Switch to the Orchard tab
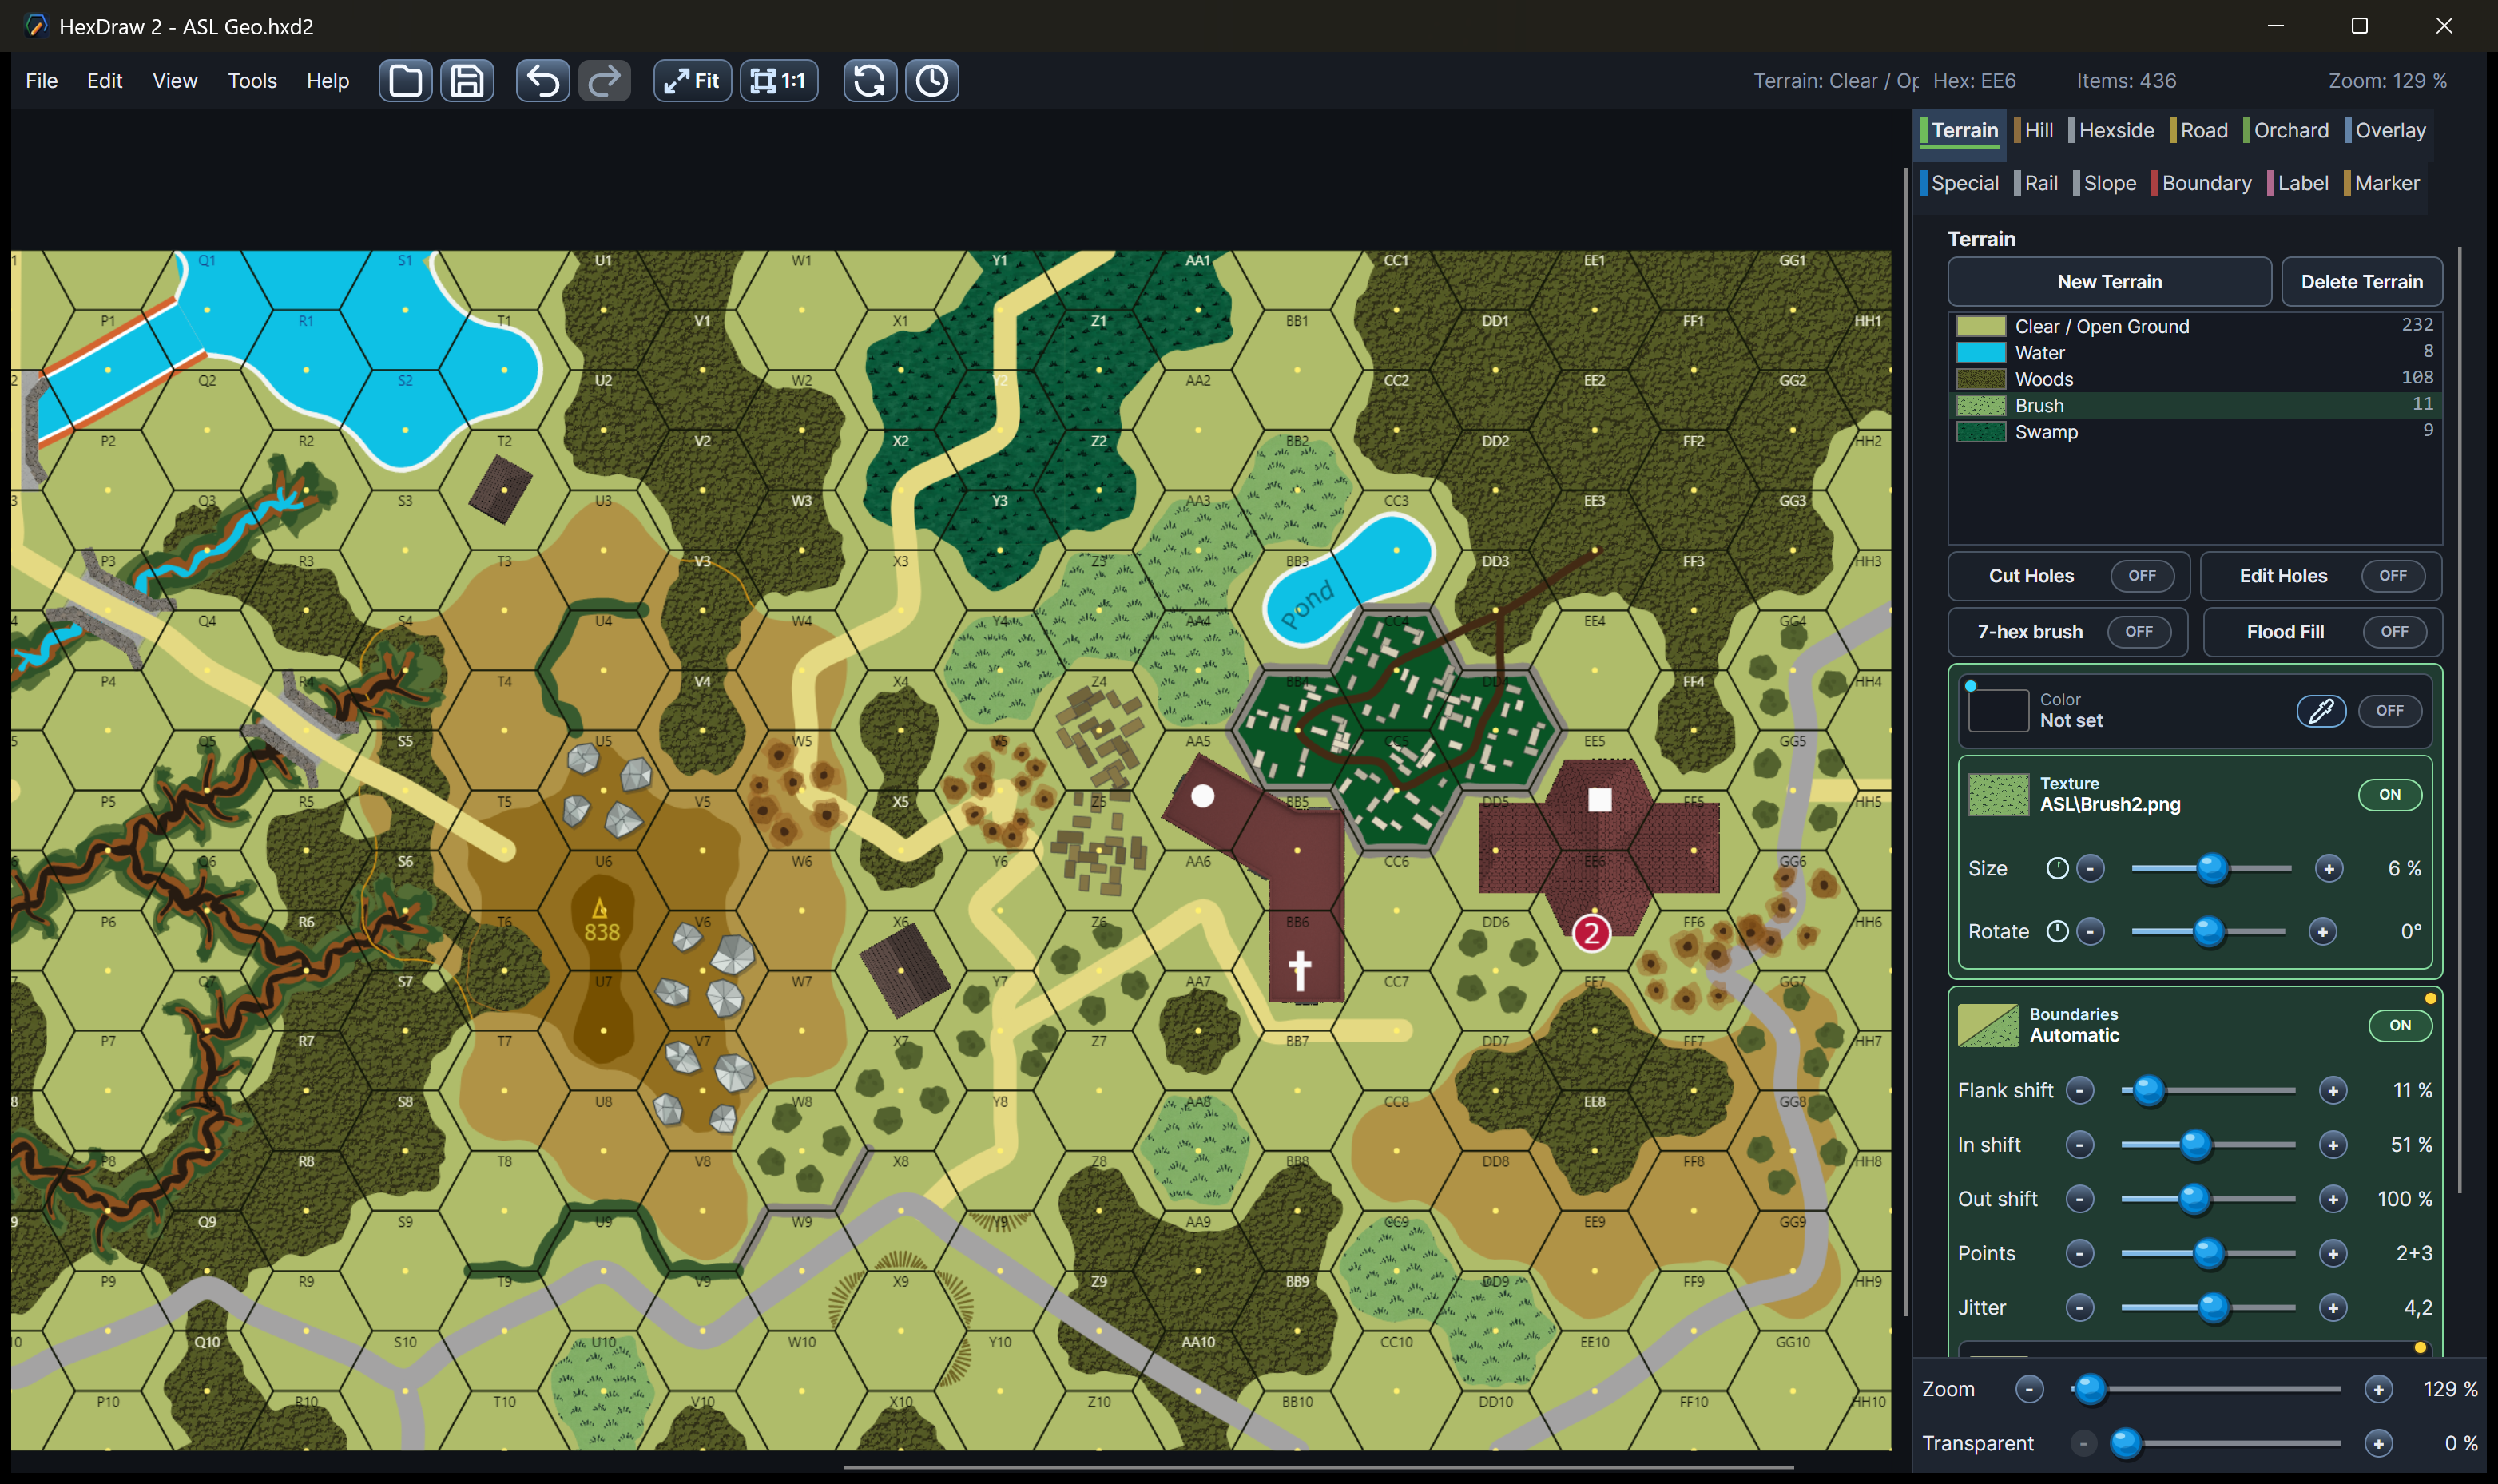 pos(2286,130)
